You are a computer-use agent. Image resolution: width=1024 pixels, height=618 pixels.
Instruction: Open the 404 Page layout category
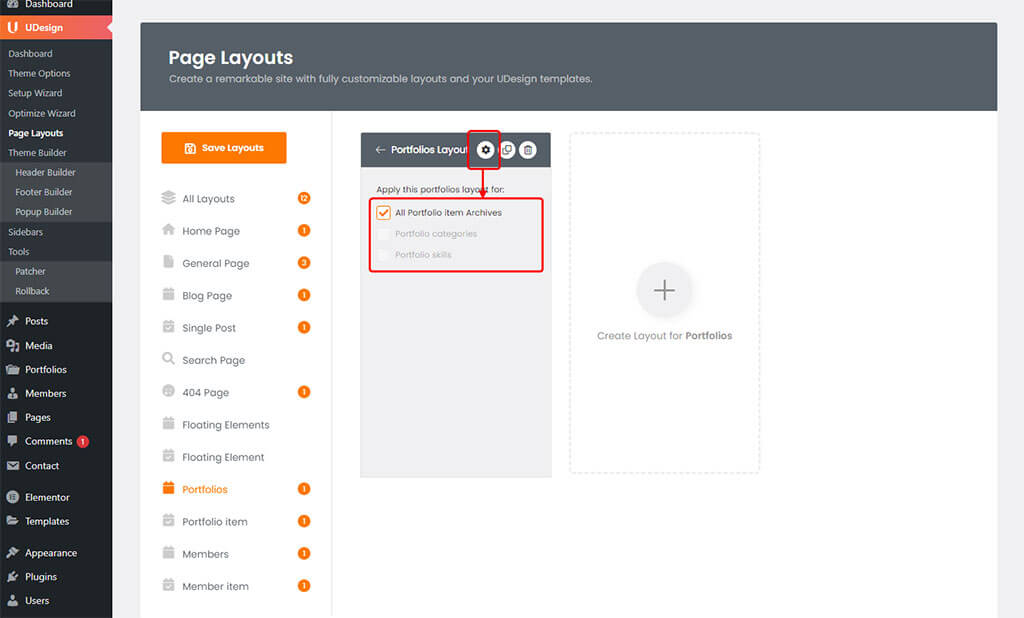pyautogui.click(x=205, y=393)
